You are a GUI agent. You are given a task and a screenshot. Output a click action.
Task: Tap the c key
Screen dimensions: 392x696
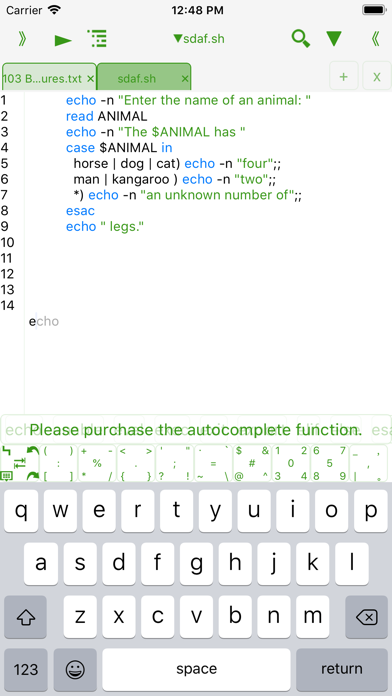click(157, 617)
